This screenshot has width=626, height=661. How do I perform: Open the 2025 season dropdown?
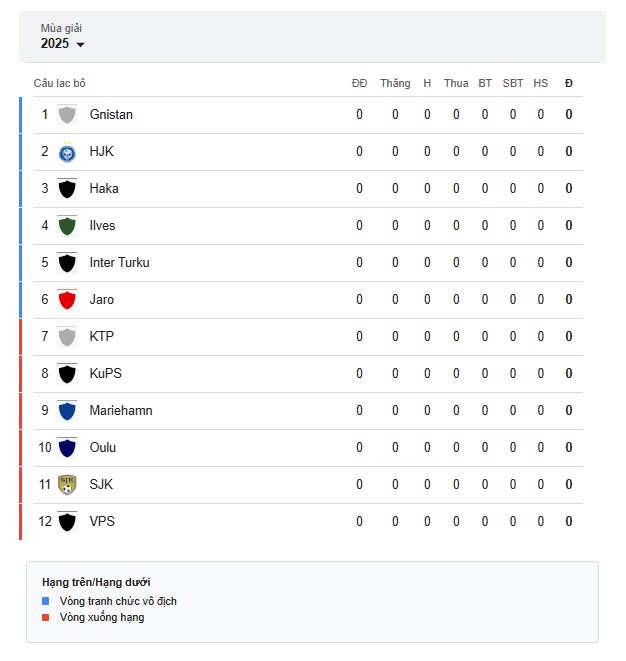62,43
